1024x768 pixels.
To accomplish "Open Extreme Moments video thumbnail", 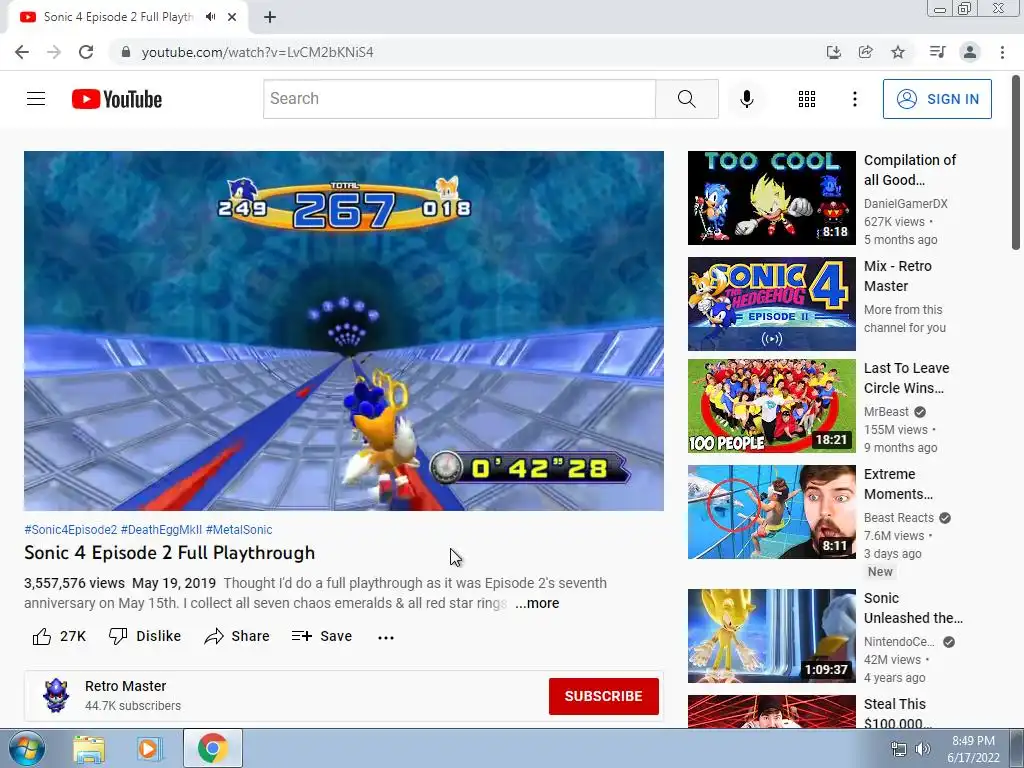I will tap(771, 512).
